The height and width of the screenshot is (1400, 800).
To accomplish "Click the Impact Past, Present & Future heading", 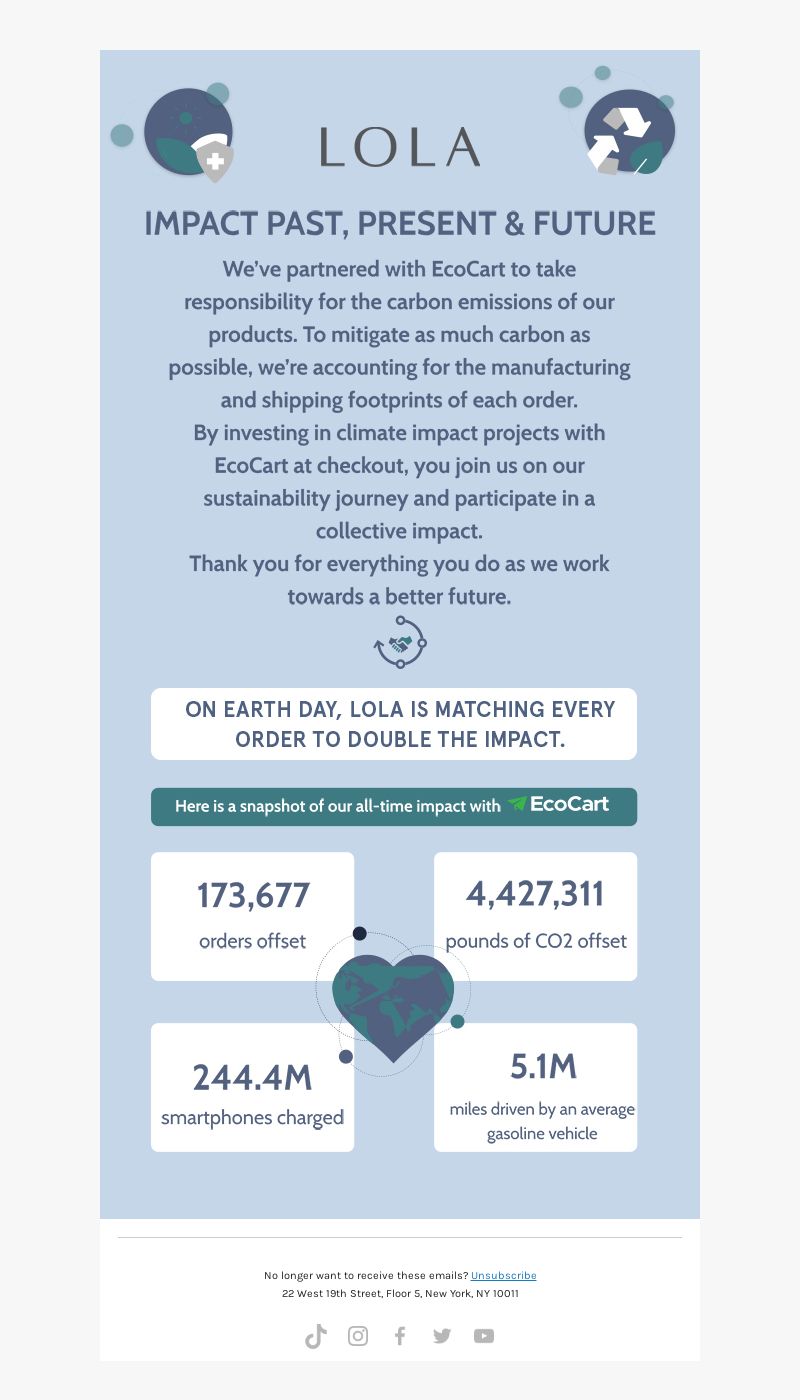I will pyautogui.click(x=400, y=224).
